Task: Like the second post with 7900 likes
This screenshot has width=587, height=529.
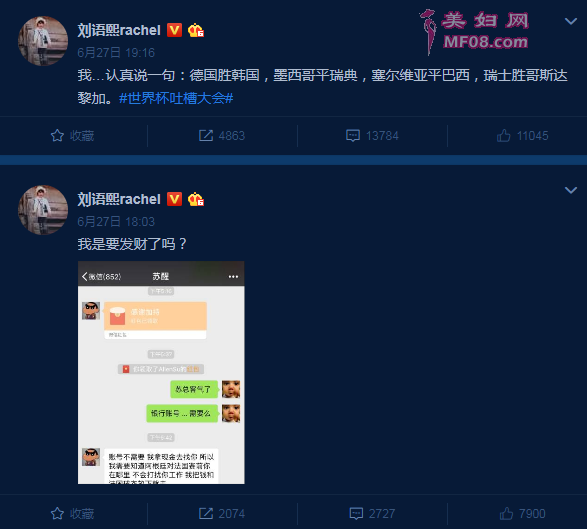Action: 506,513
